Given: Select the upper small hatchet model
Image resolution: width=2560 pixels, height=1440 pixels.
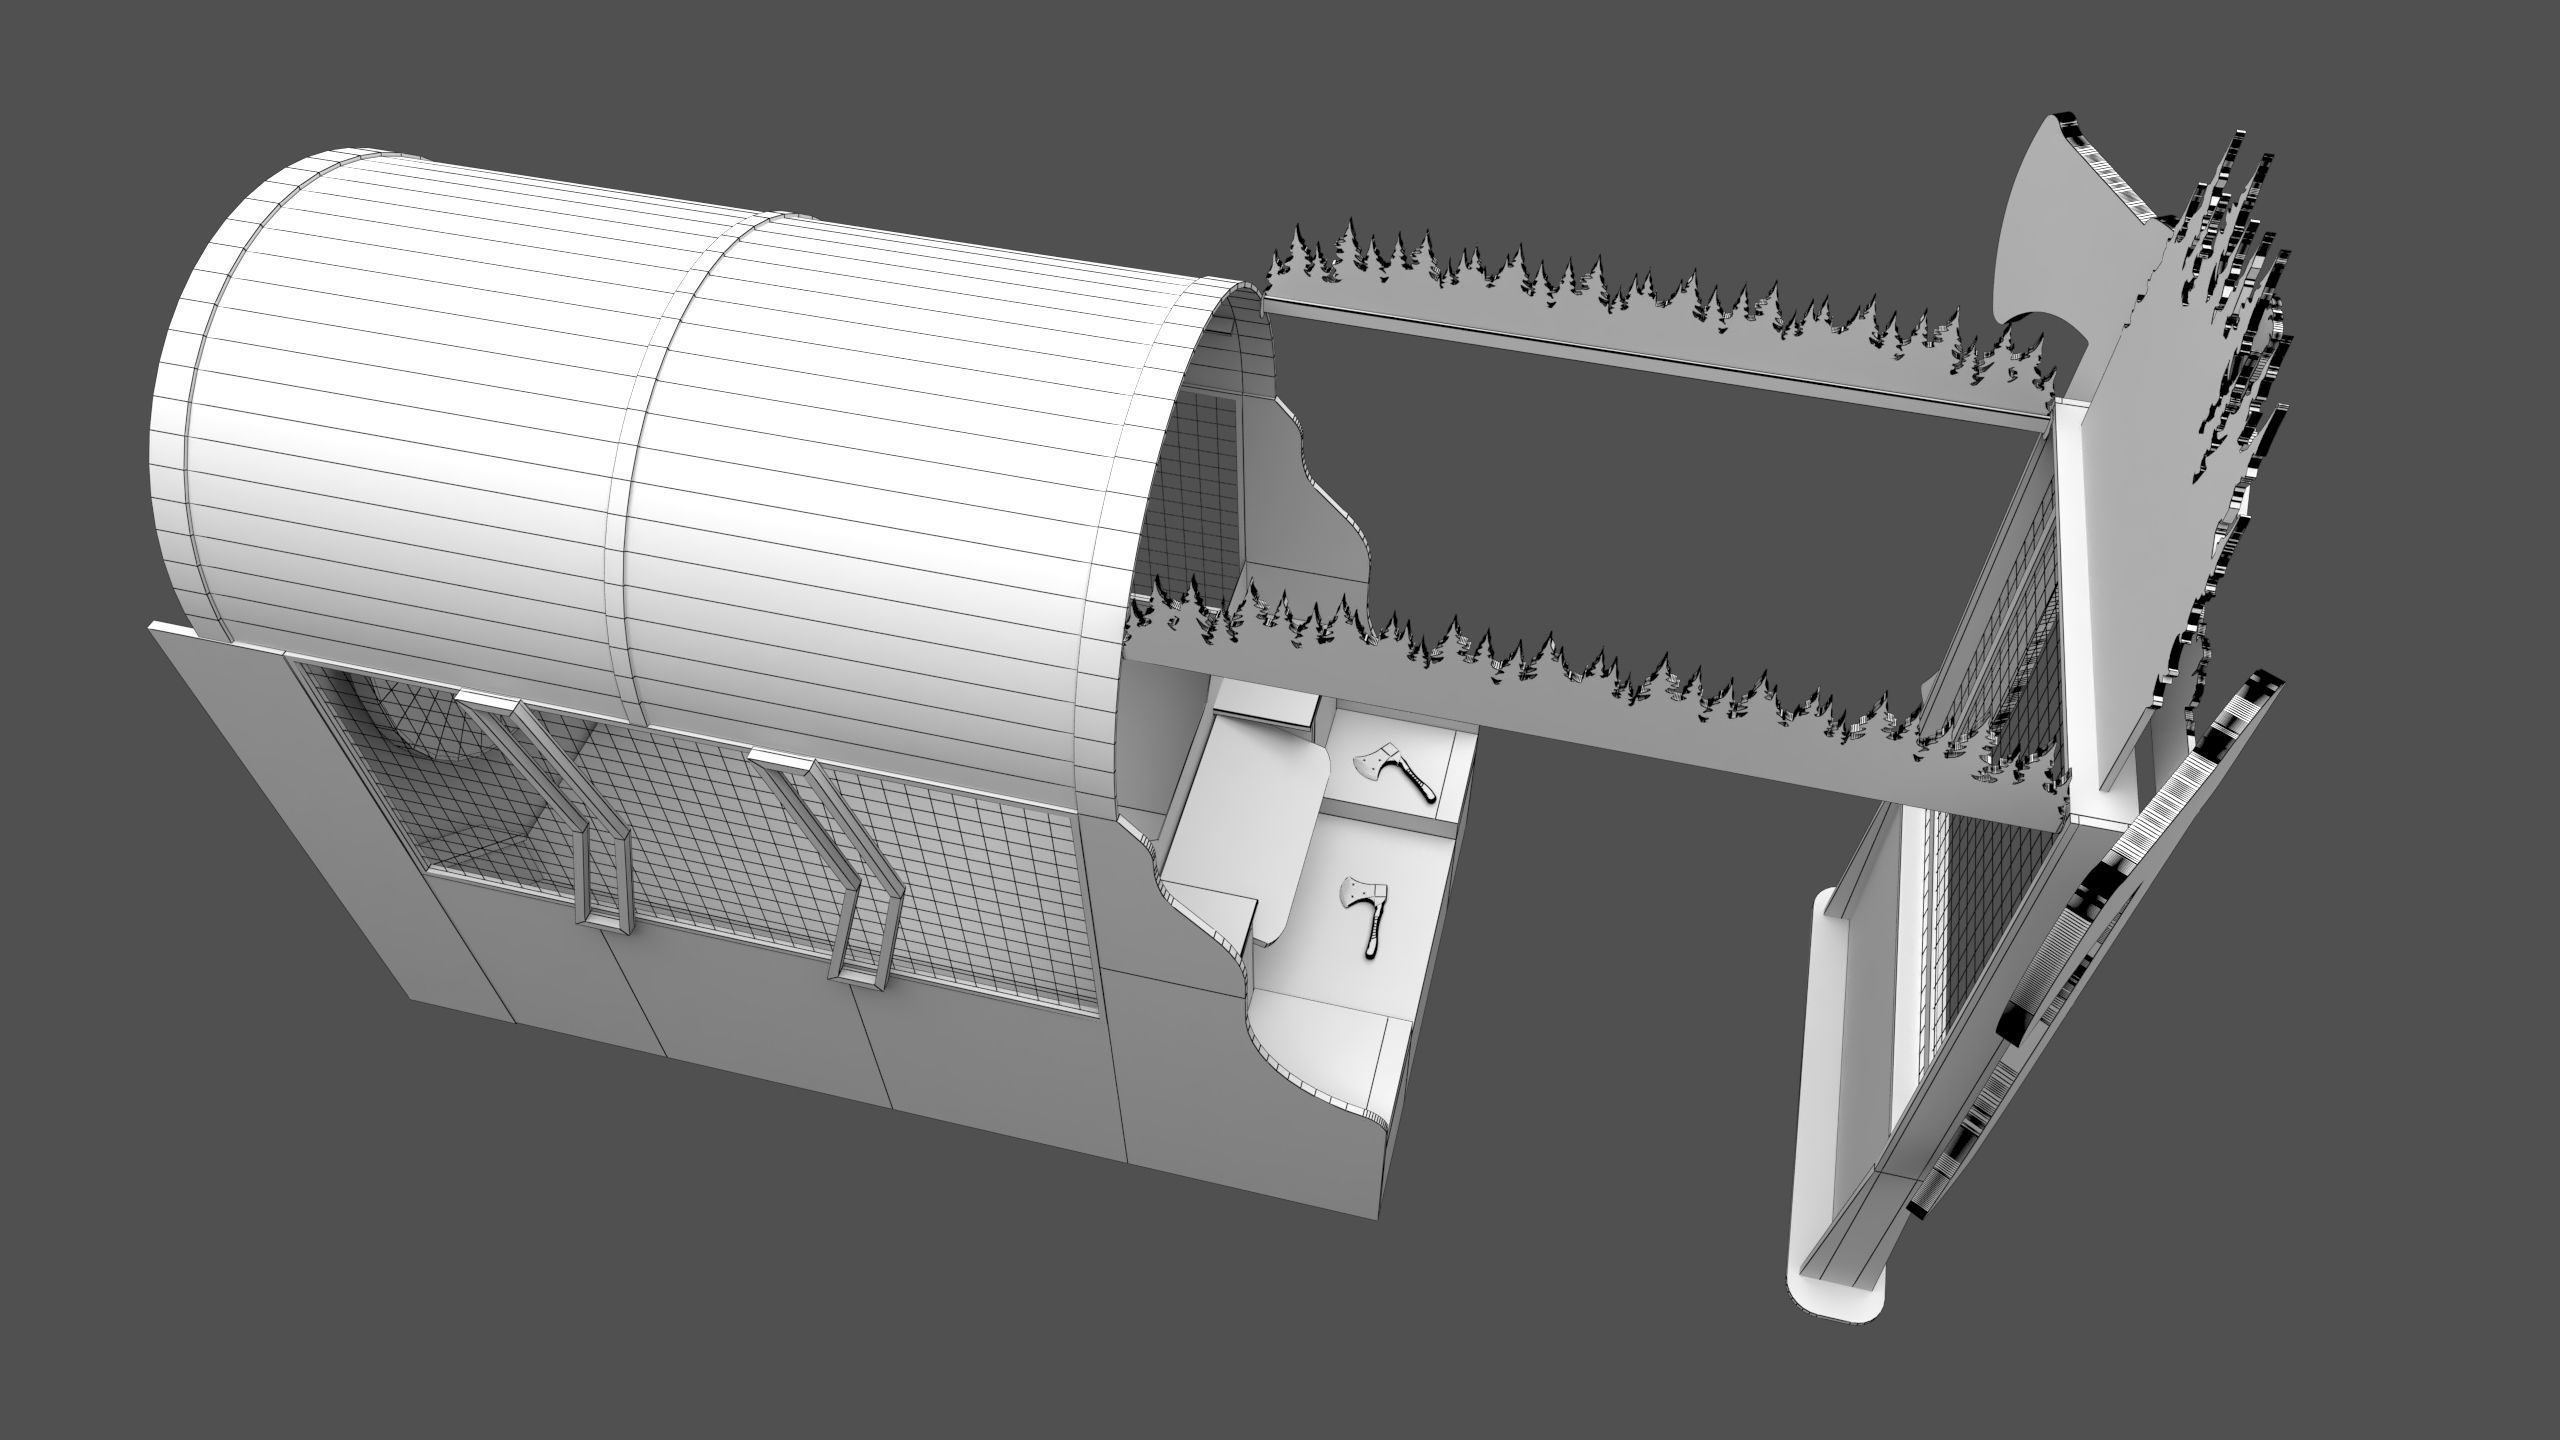Looking at the screenshot, I should click(x=1393, y=772).
